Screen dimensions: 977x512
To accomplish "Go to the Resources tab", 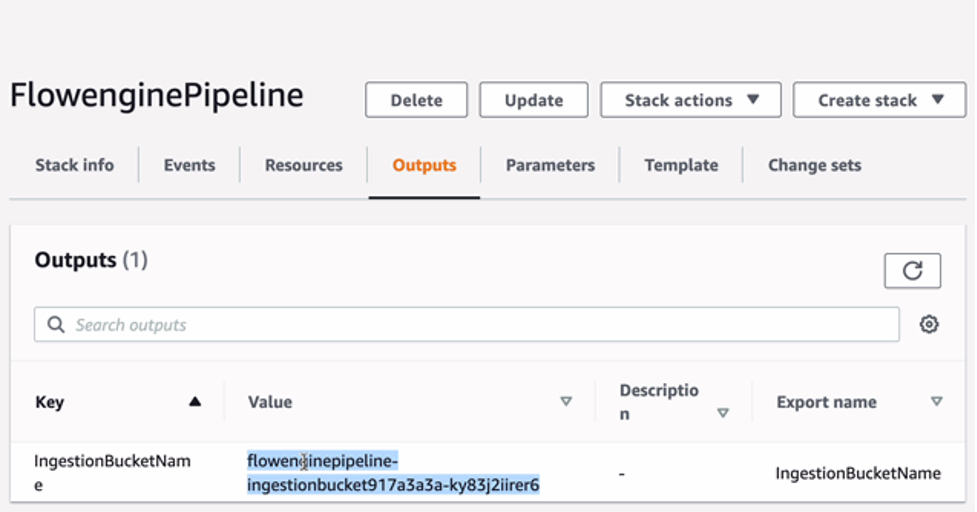I will pos(303,165).
